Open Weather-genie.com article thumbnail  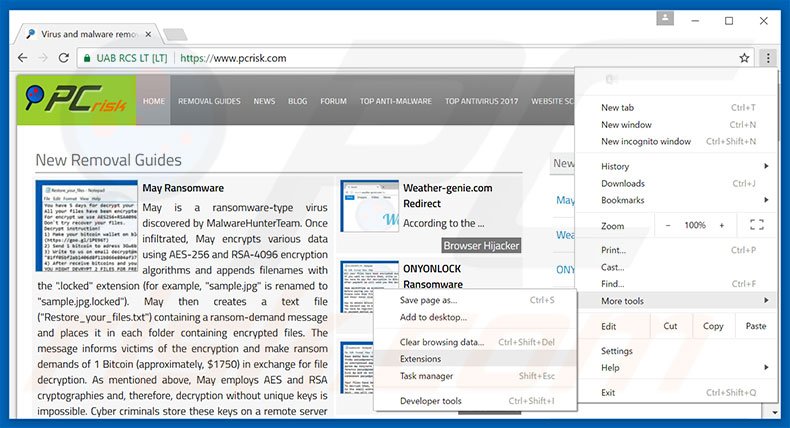[369, 206]
